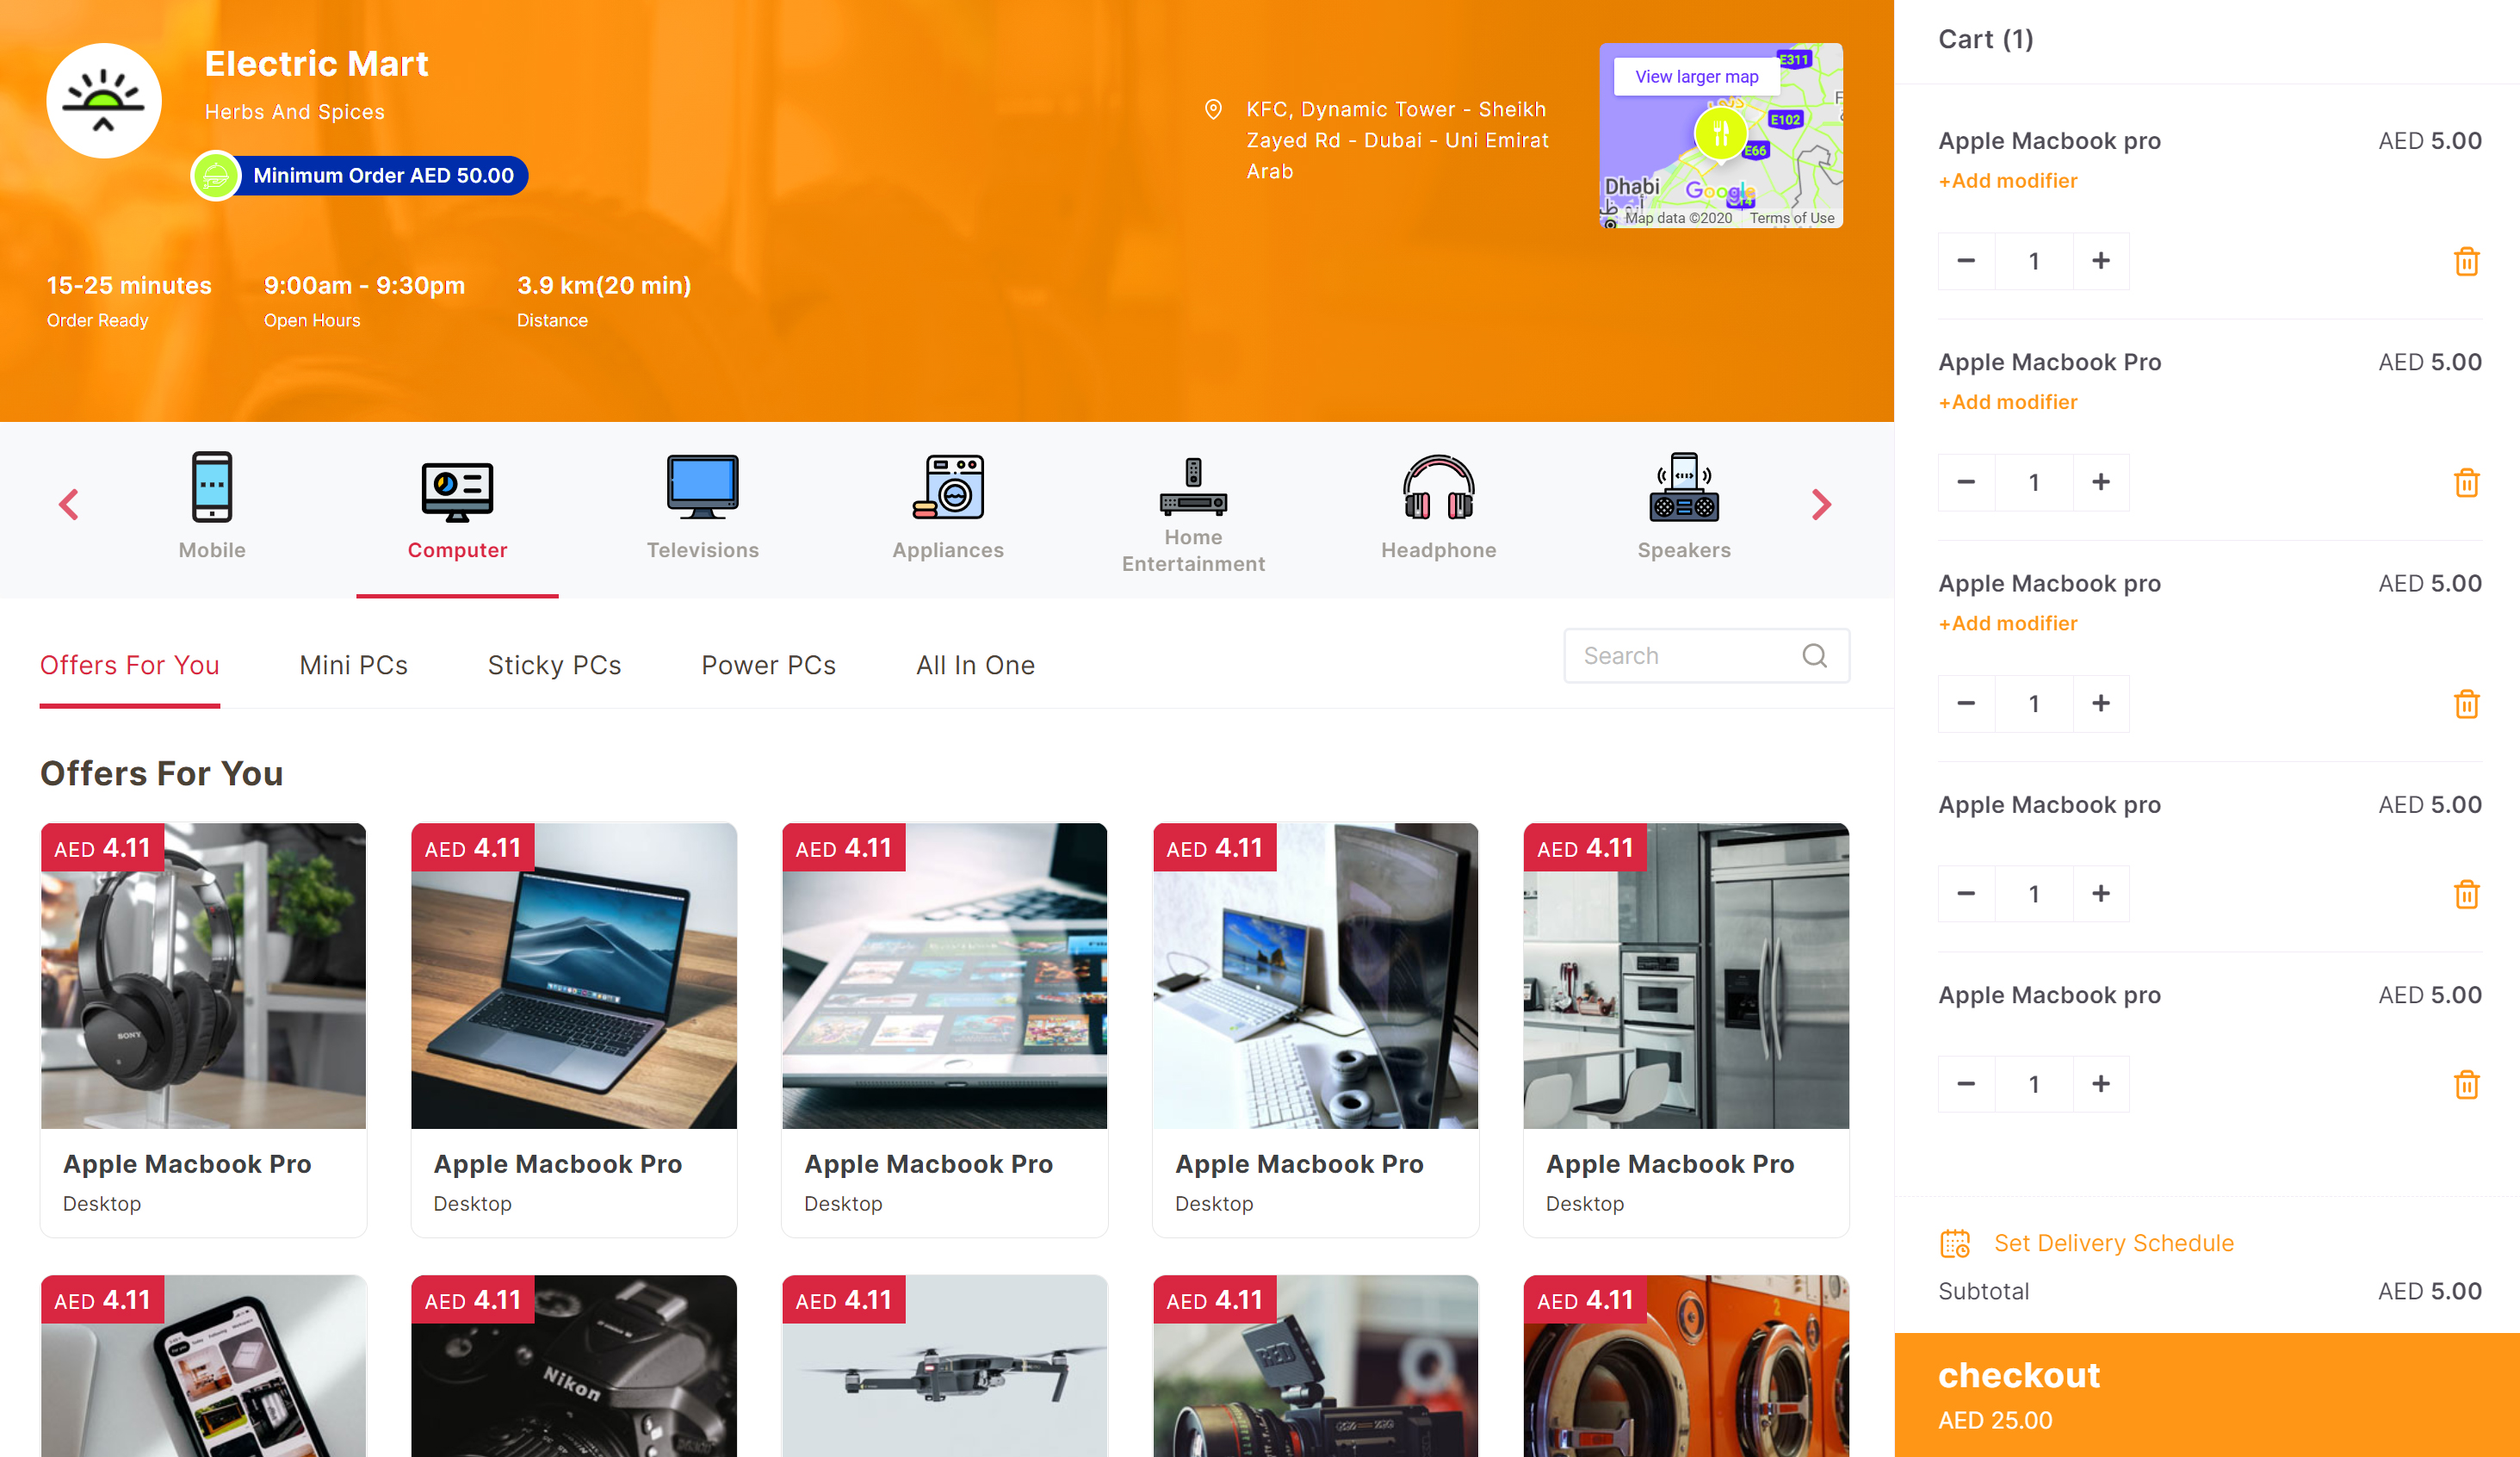The width and height of the screenshot is (2520, 1457).
Task: Click the 'Offers For You' section heading
Action: click(161, 773)
